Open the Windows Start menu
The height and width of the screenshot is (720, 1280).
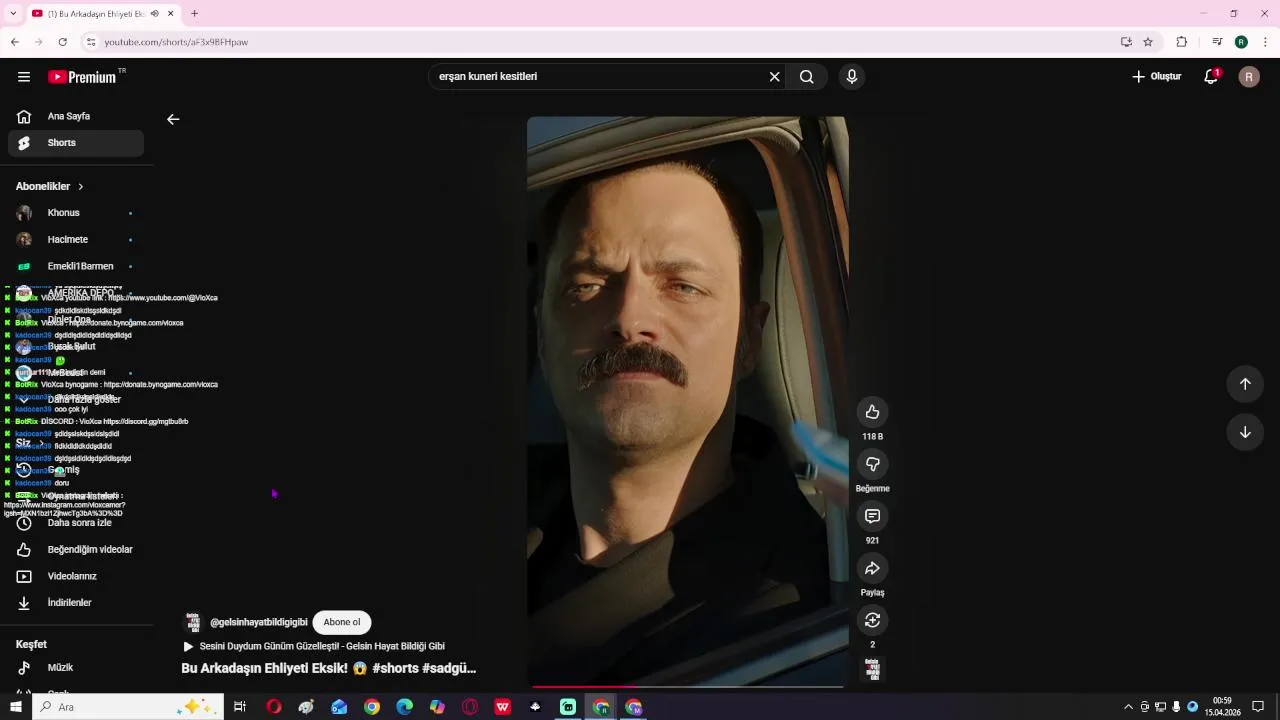[15, 707]
